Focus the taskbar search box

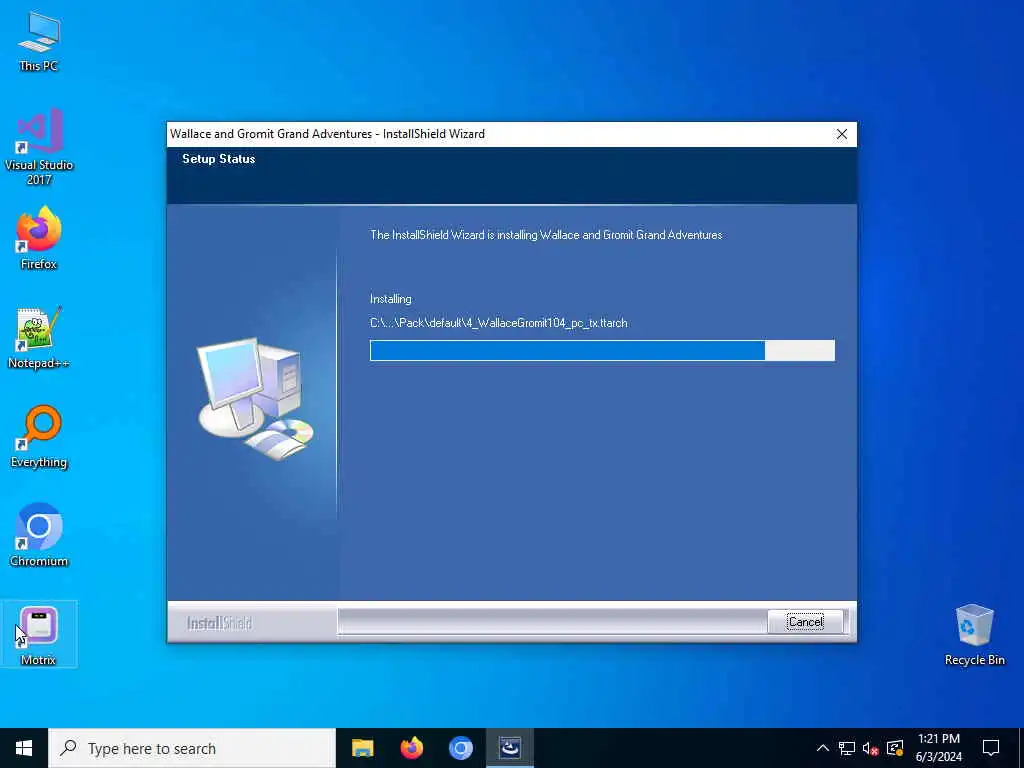pyautogui.click(x=192, y=748)
